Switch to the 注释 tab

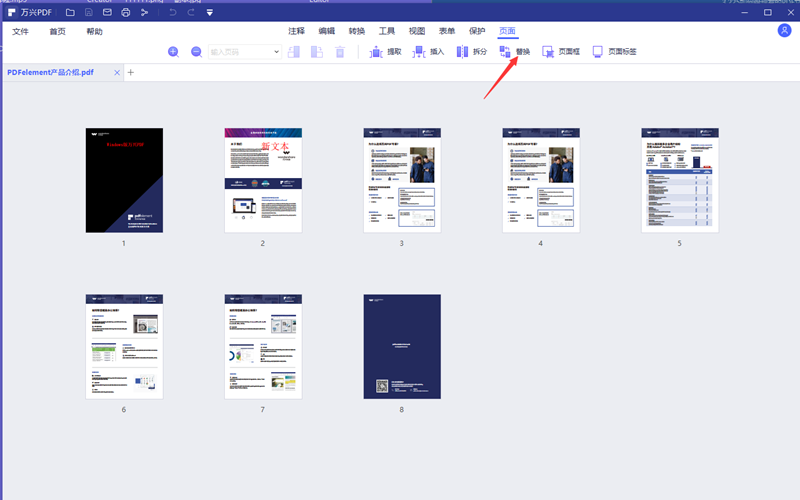tap(296, 32)
